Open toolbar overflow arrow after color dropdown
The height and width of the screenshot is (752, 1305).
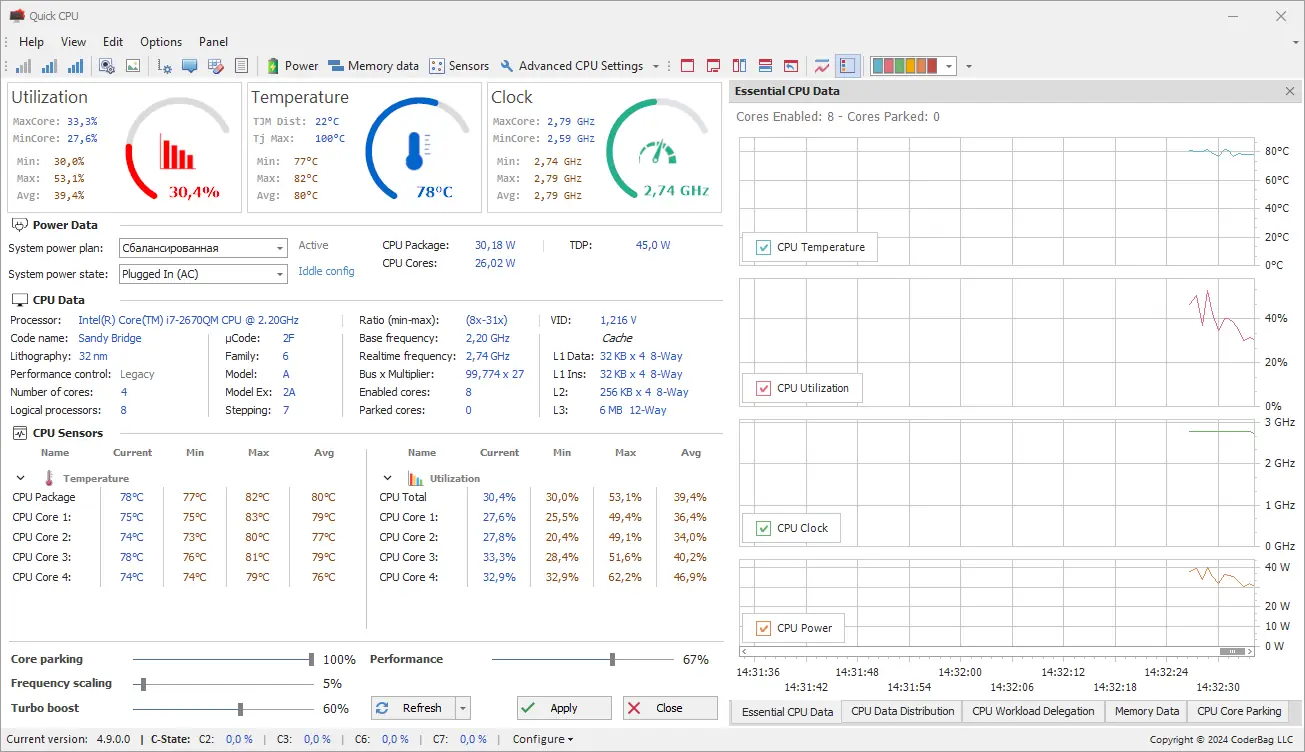tap(968, 67)
